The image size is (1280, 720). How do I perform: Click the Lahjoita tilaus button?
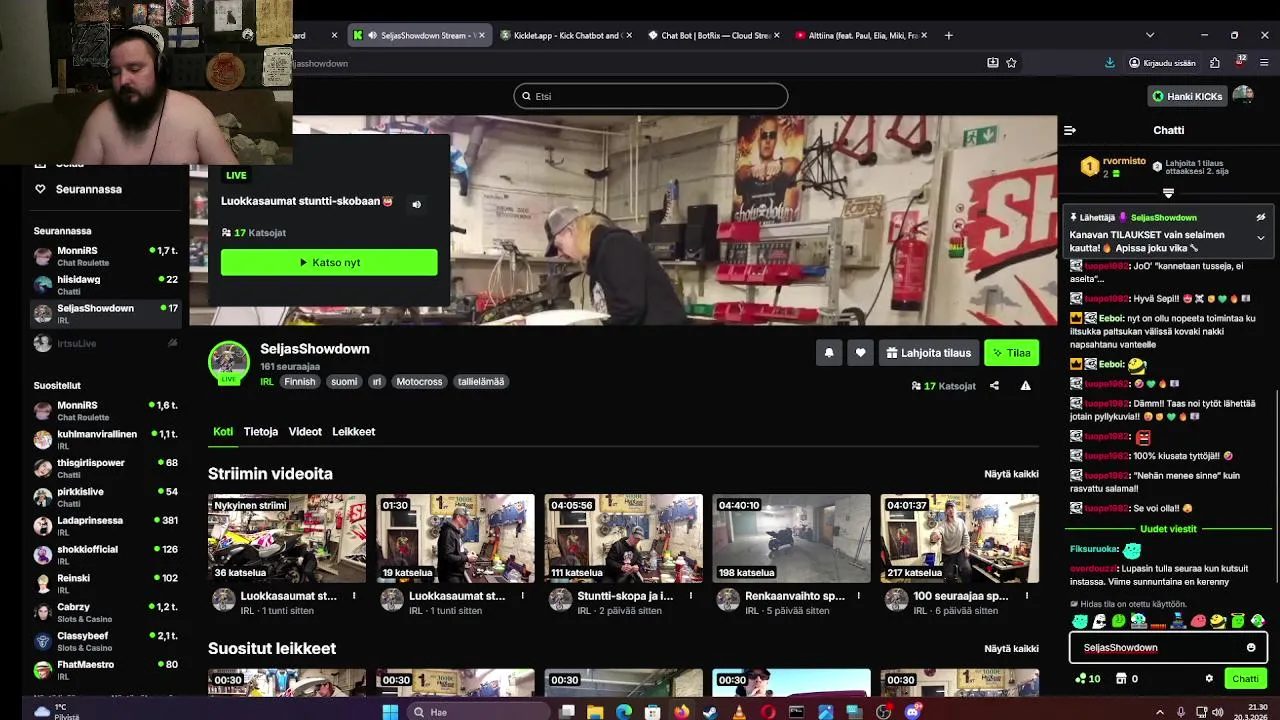coord(928,353)
